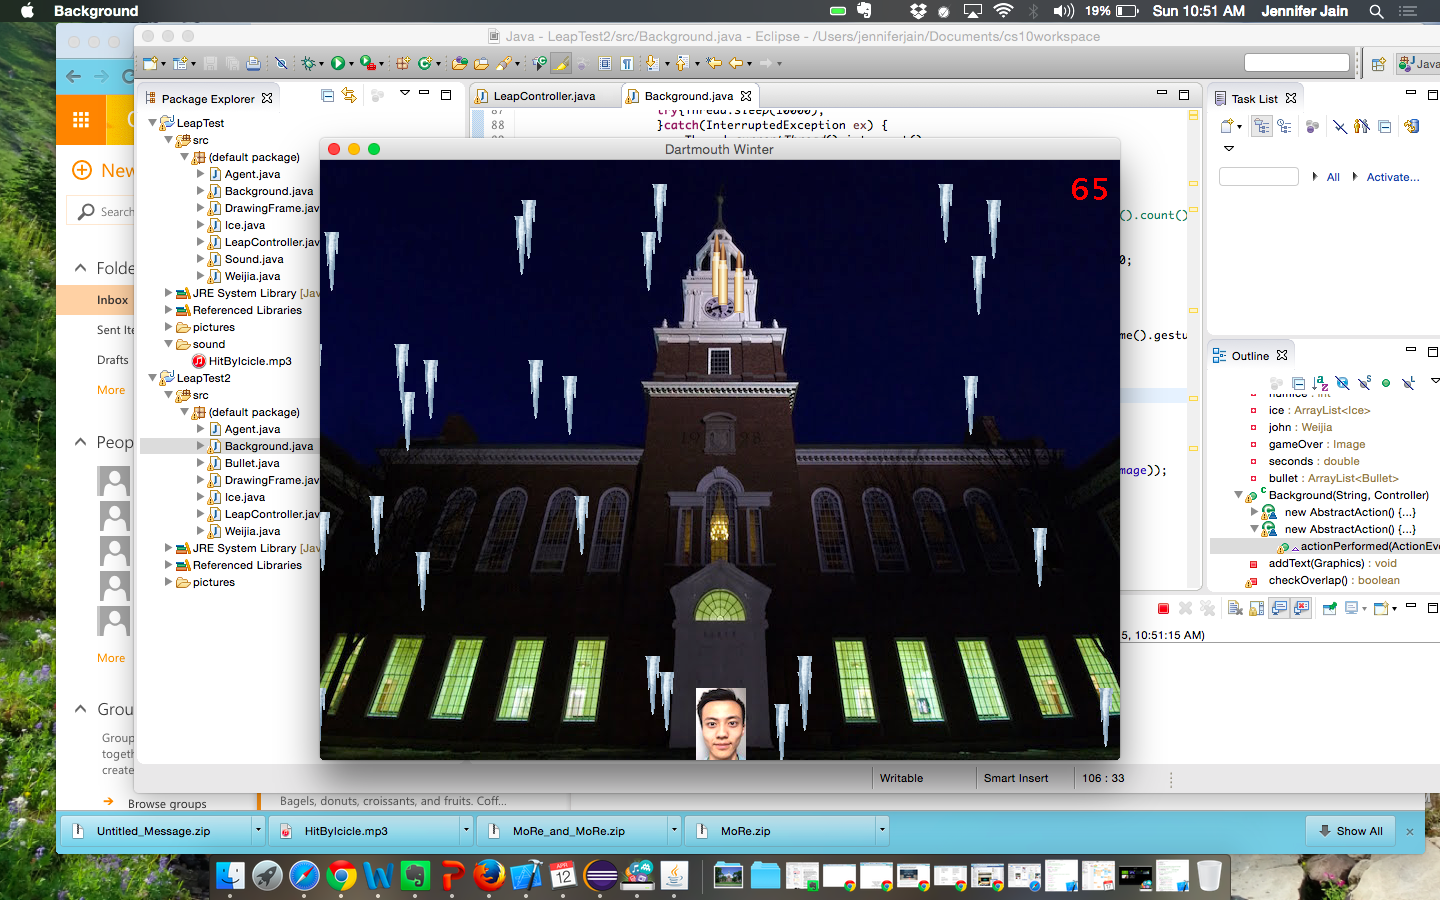1440x900 pixels.
Task: Click the Activate... link in Task List
Action: [1393, 177]
